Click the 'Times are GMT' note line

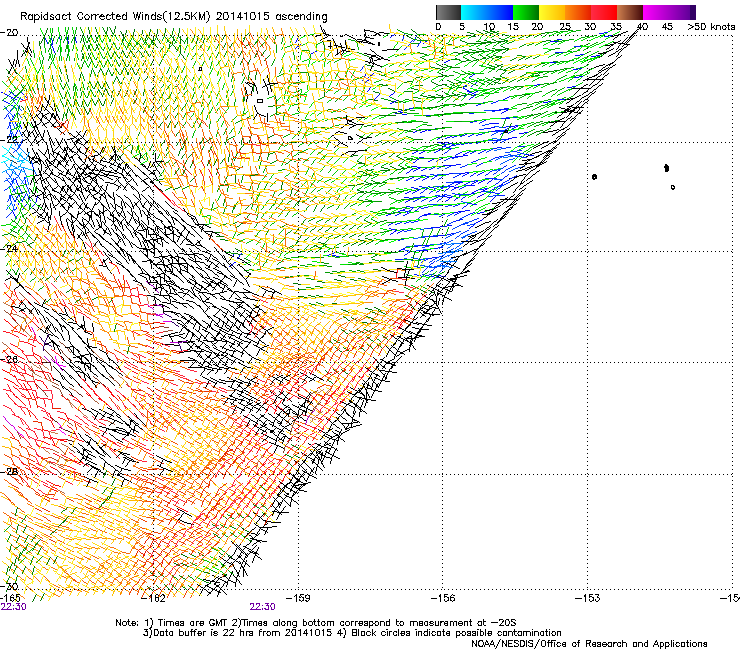(316, 623)
